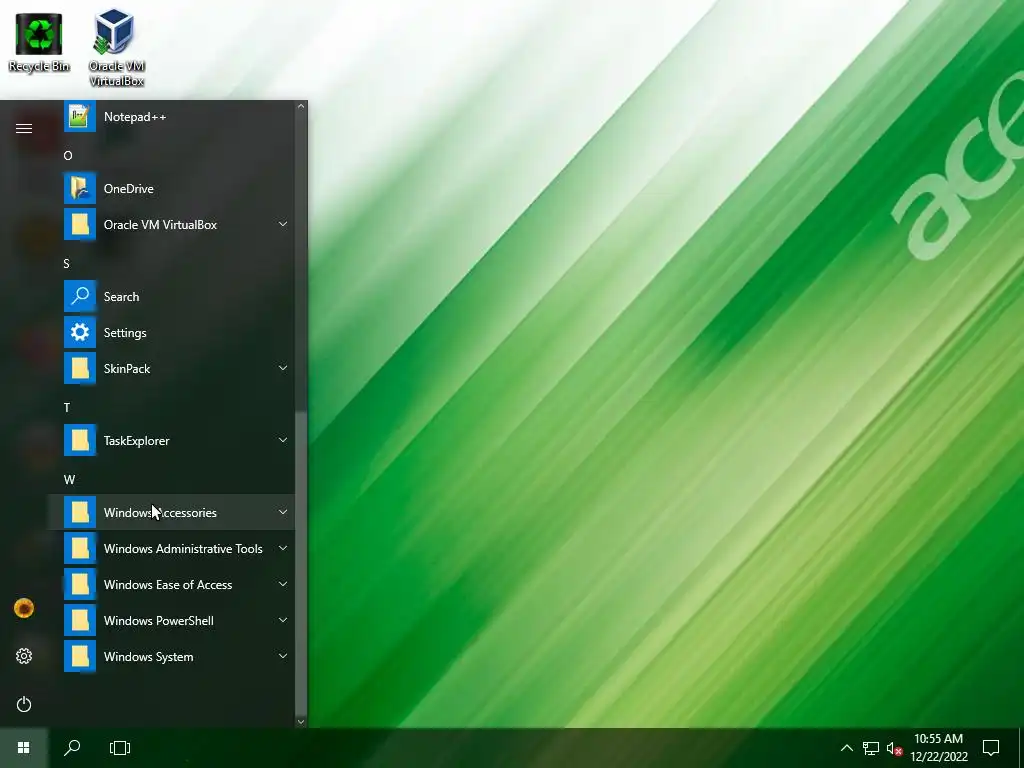1024x768 pixels.
Task: Click the Windows Accessories folder icon
Action: coord(80,513)
